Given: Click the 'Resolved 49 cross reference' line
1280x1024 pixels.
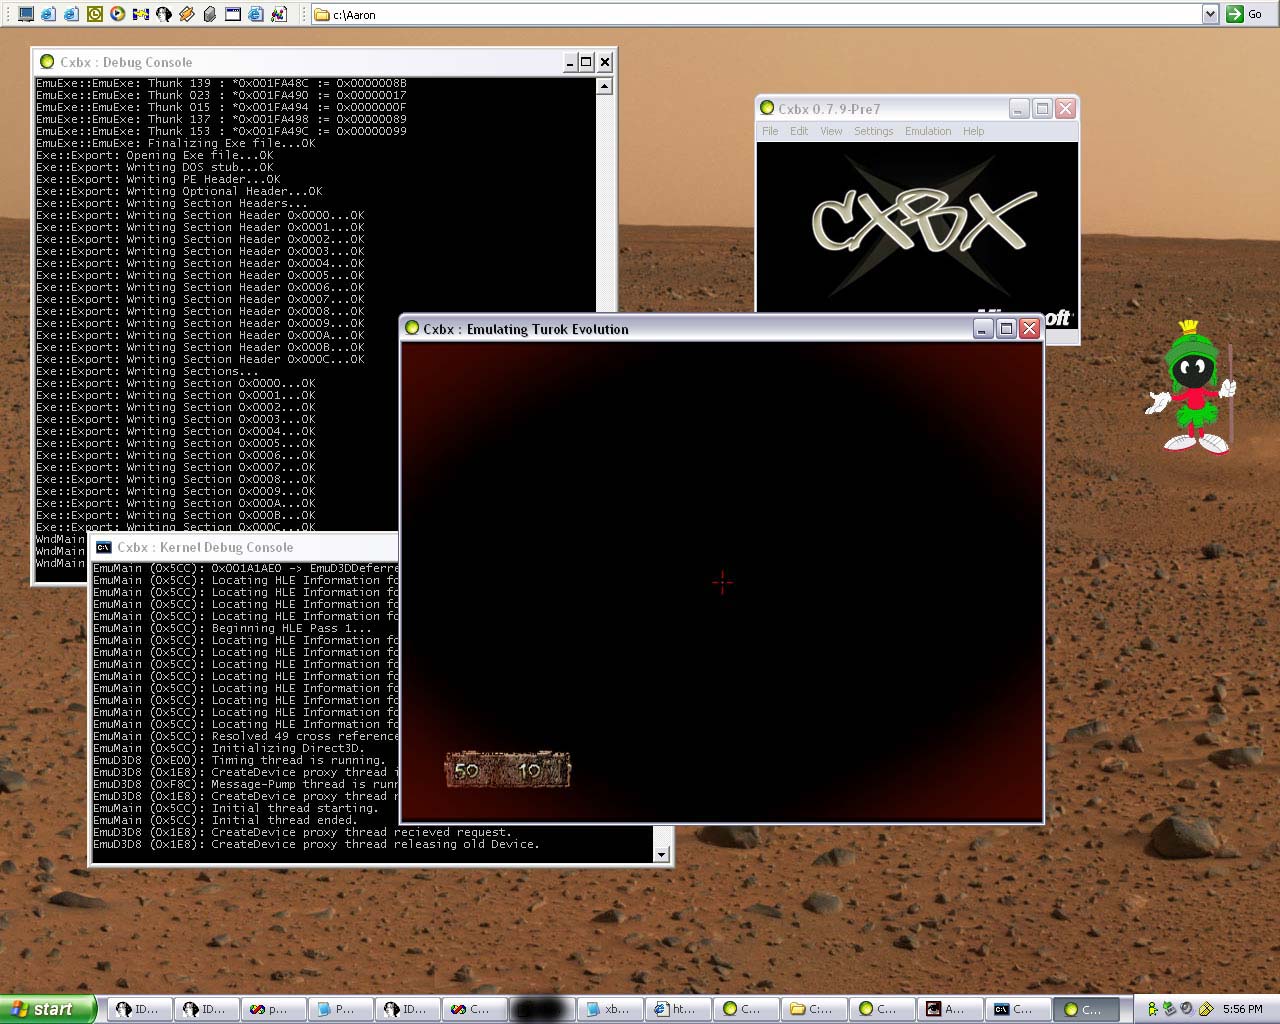Looking at the screenshot, I should tap(245, 736).
